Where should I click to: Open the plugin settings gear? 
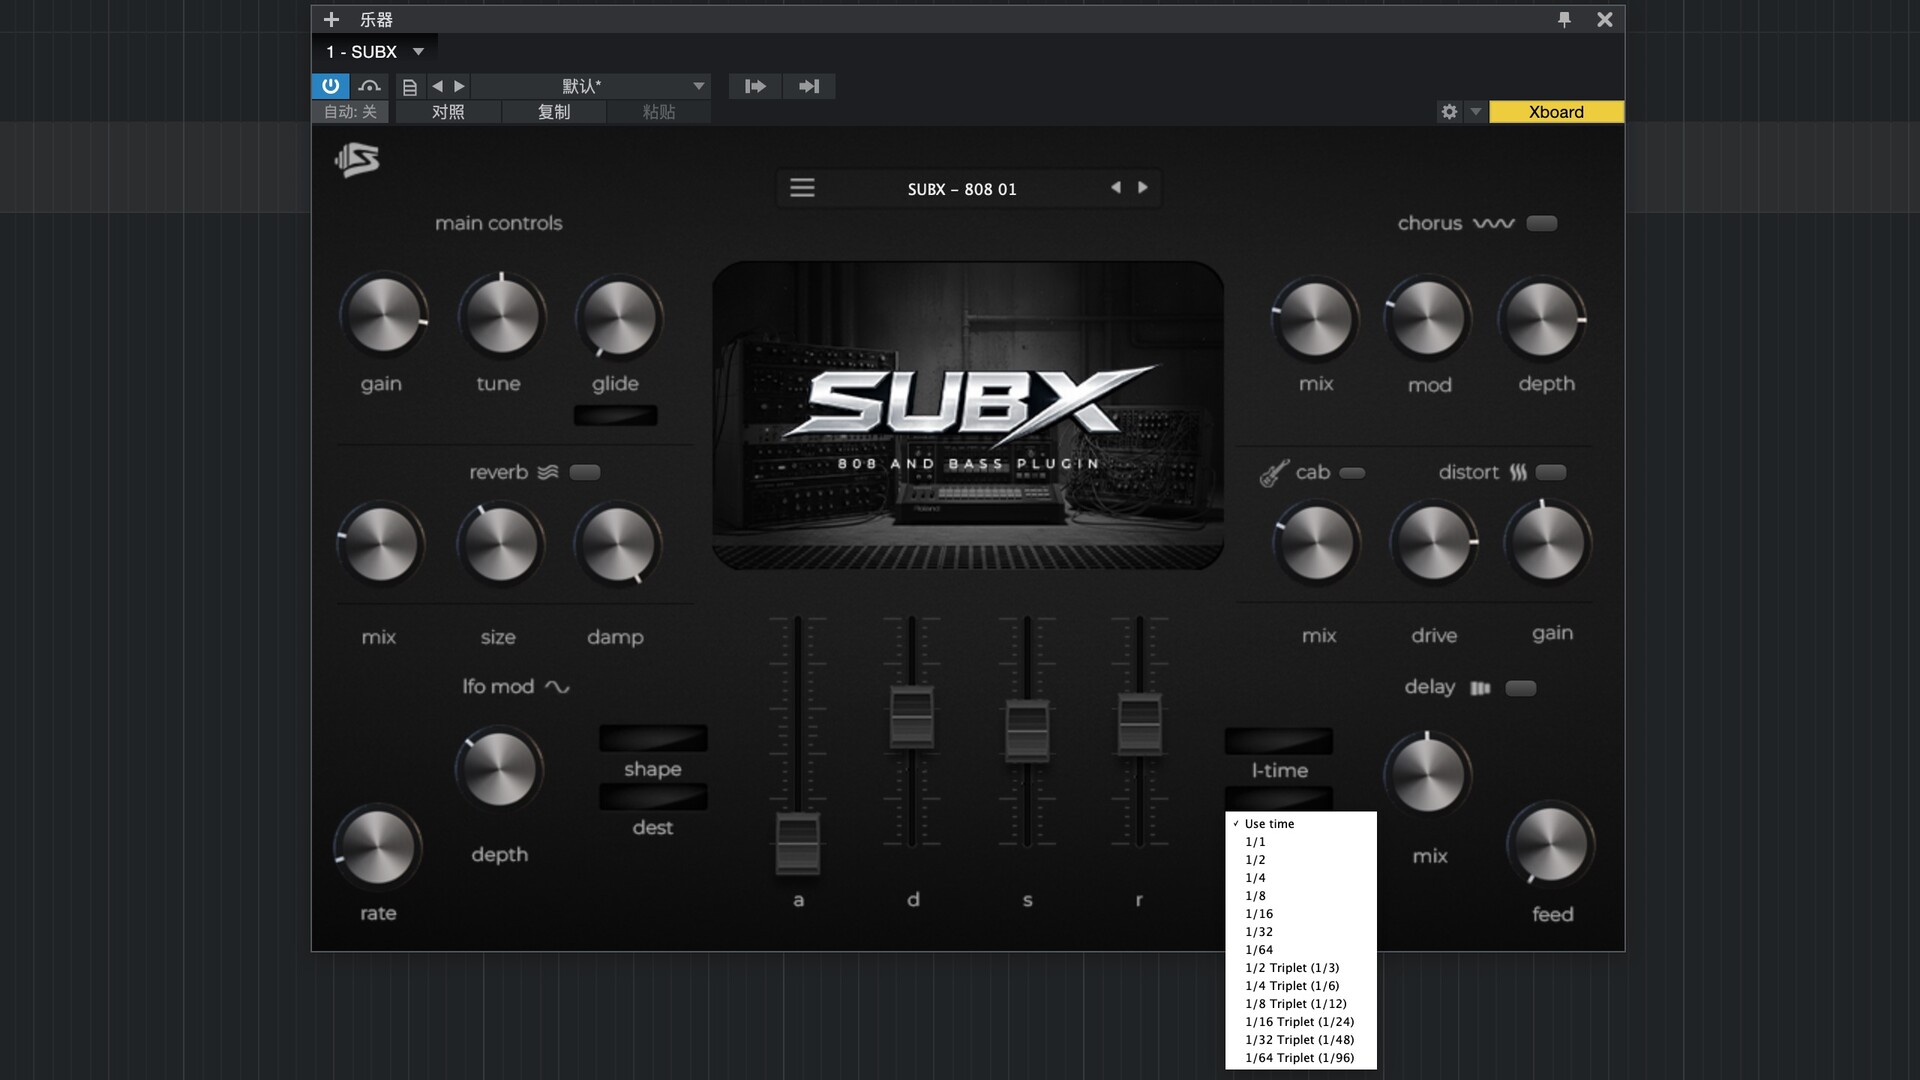pyautogui.click(x=1449, y=112)
